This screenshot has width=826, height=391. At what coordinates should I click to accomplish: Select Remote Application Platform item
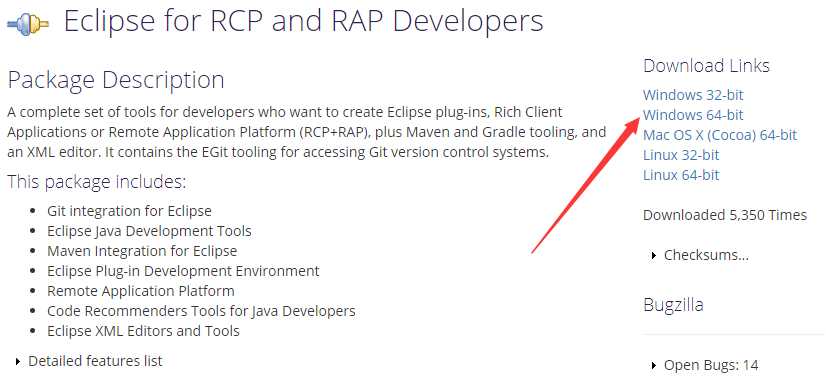pos(141,291)
